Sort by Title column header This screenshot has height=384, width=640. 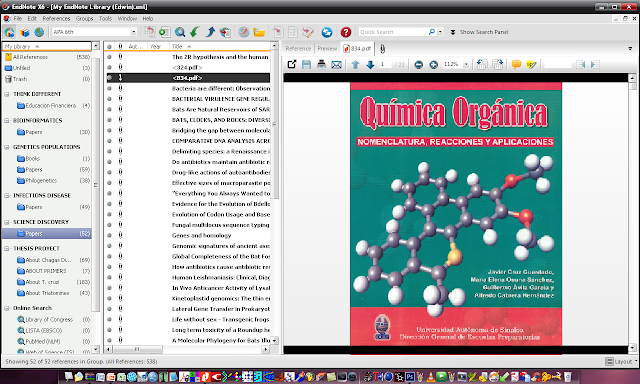coord(220,47)
